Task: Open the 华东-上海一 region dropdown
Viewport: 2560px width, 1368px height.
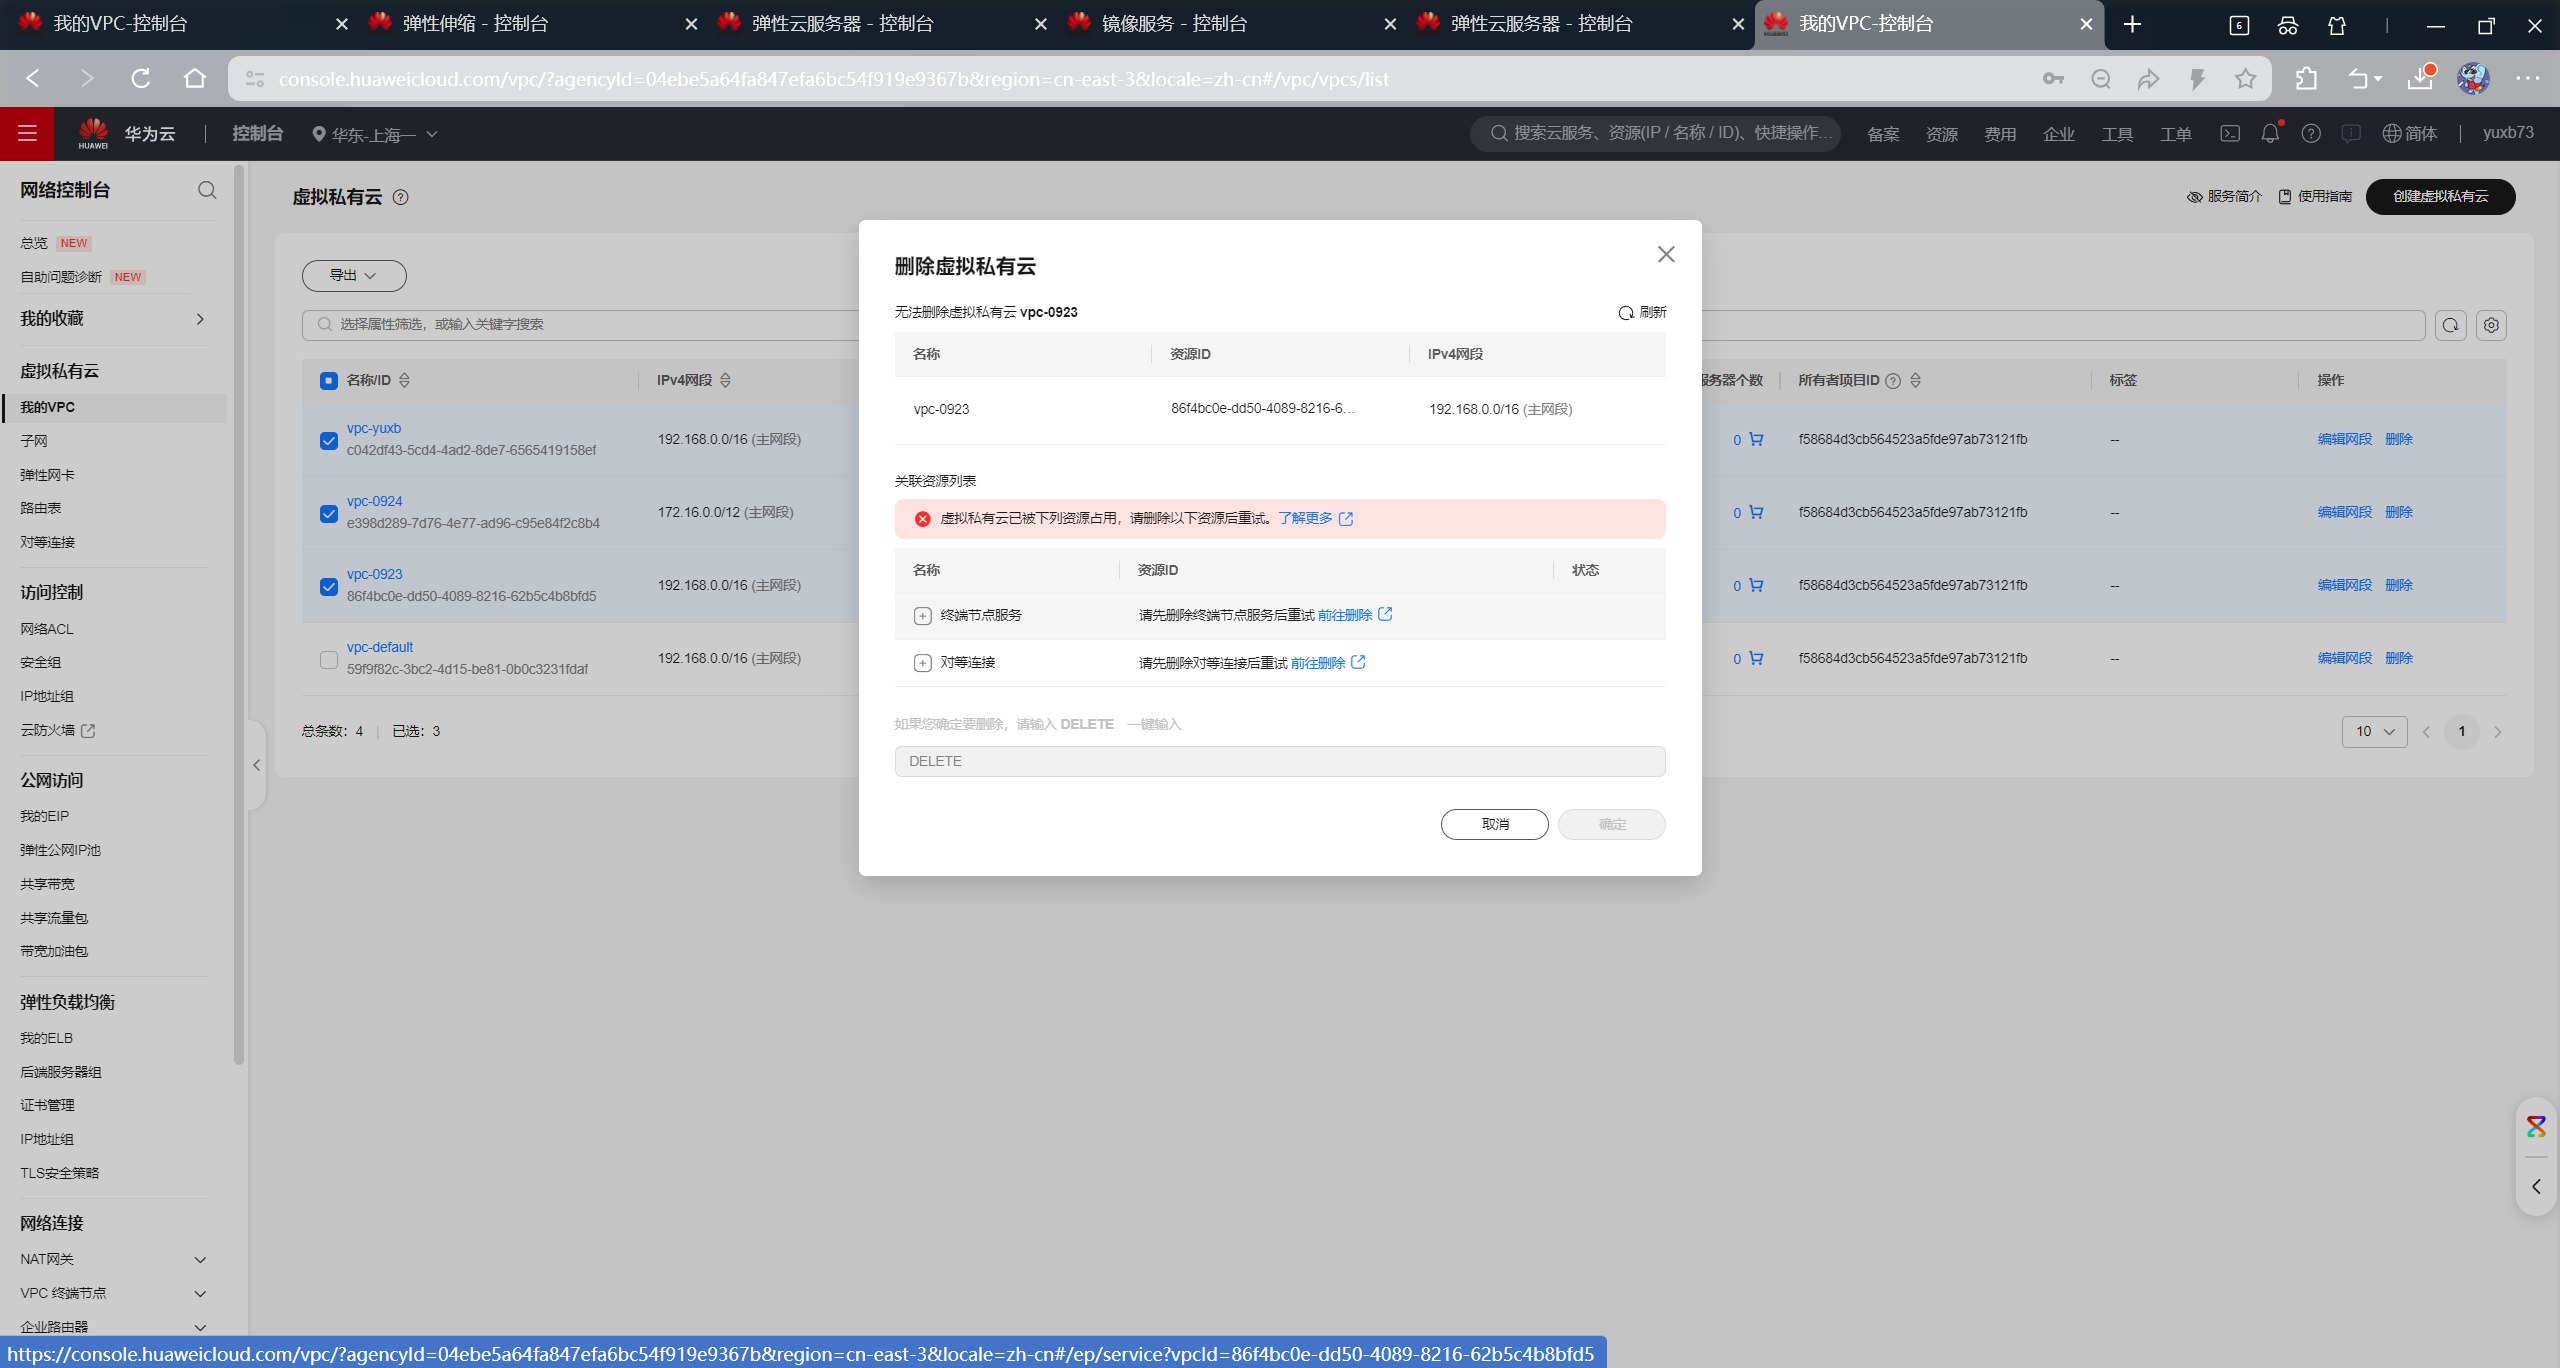Action: [374, 134]
